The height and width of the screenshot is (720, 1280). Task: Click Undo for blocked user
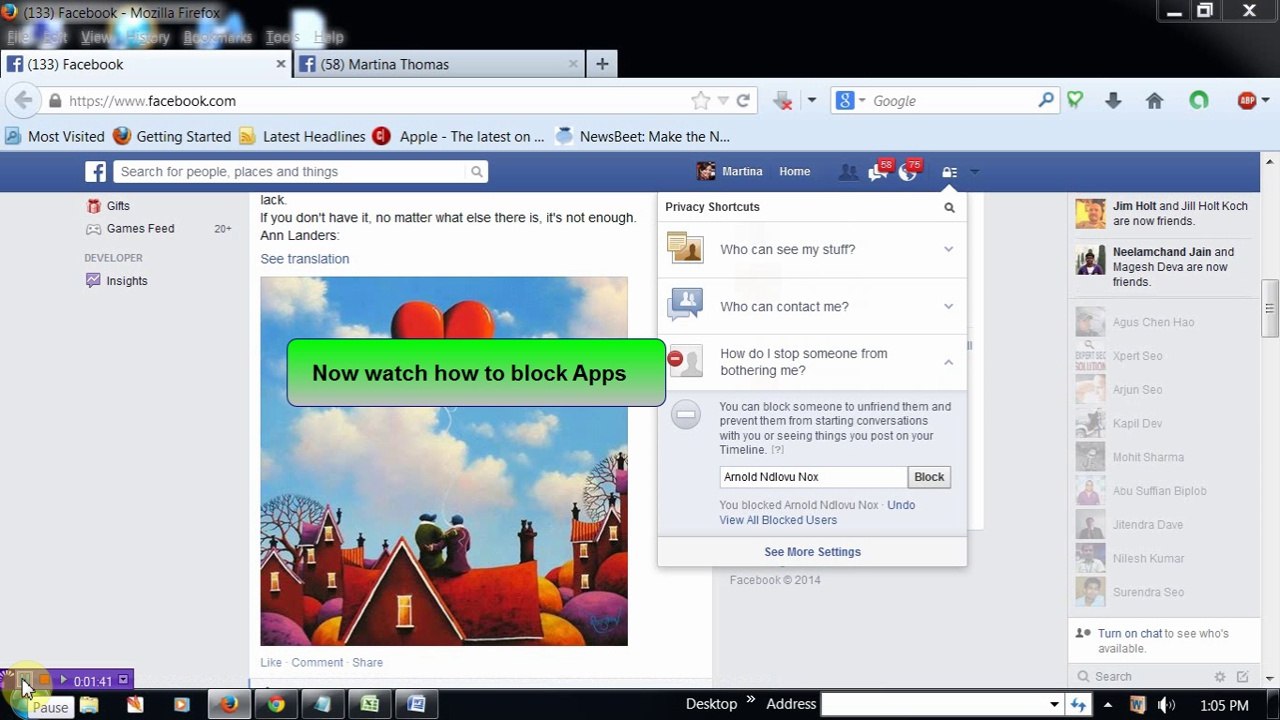coord(901,505)
